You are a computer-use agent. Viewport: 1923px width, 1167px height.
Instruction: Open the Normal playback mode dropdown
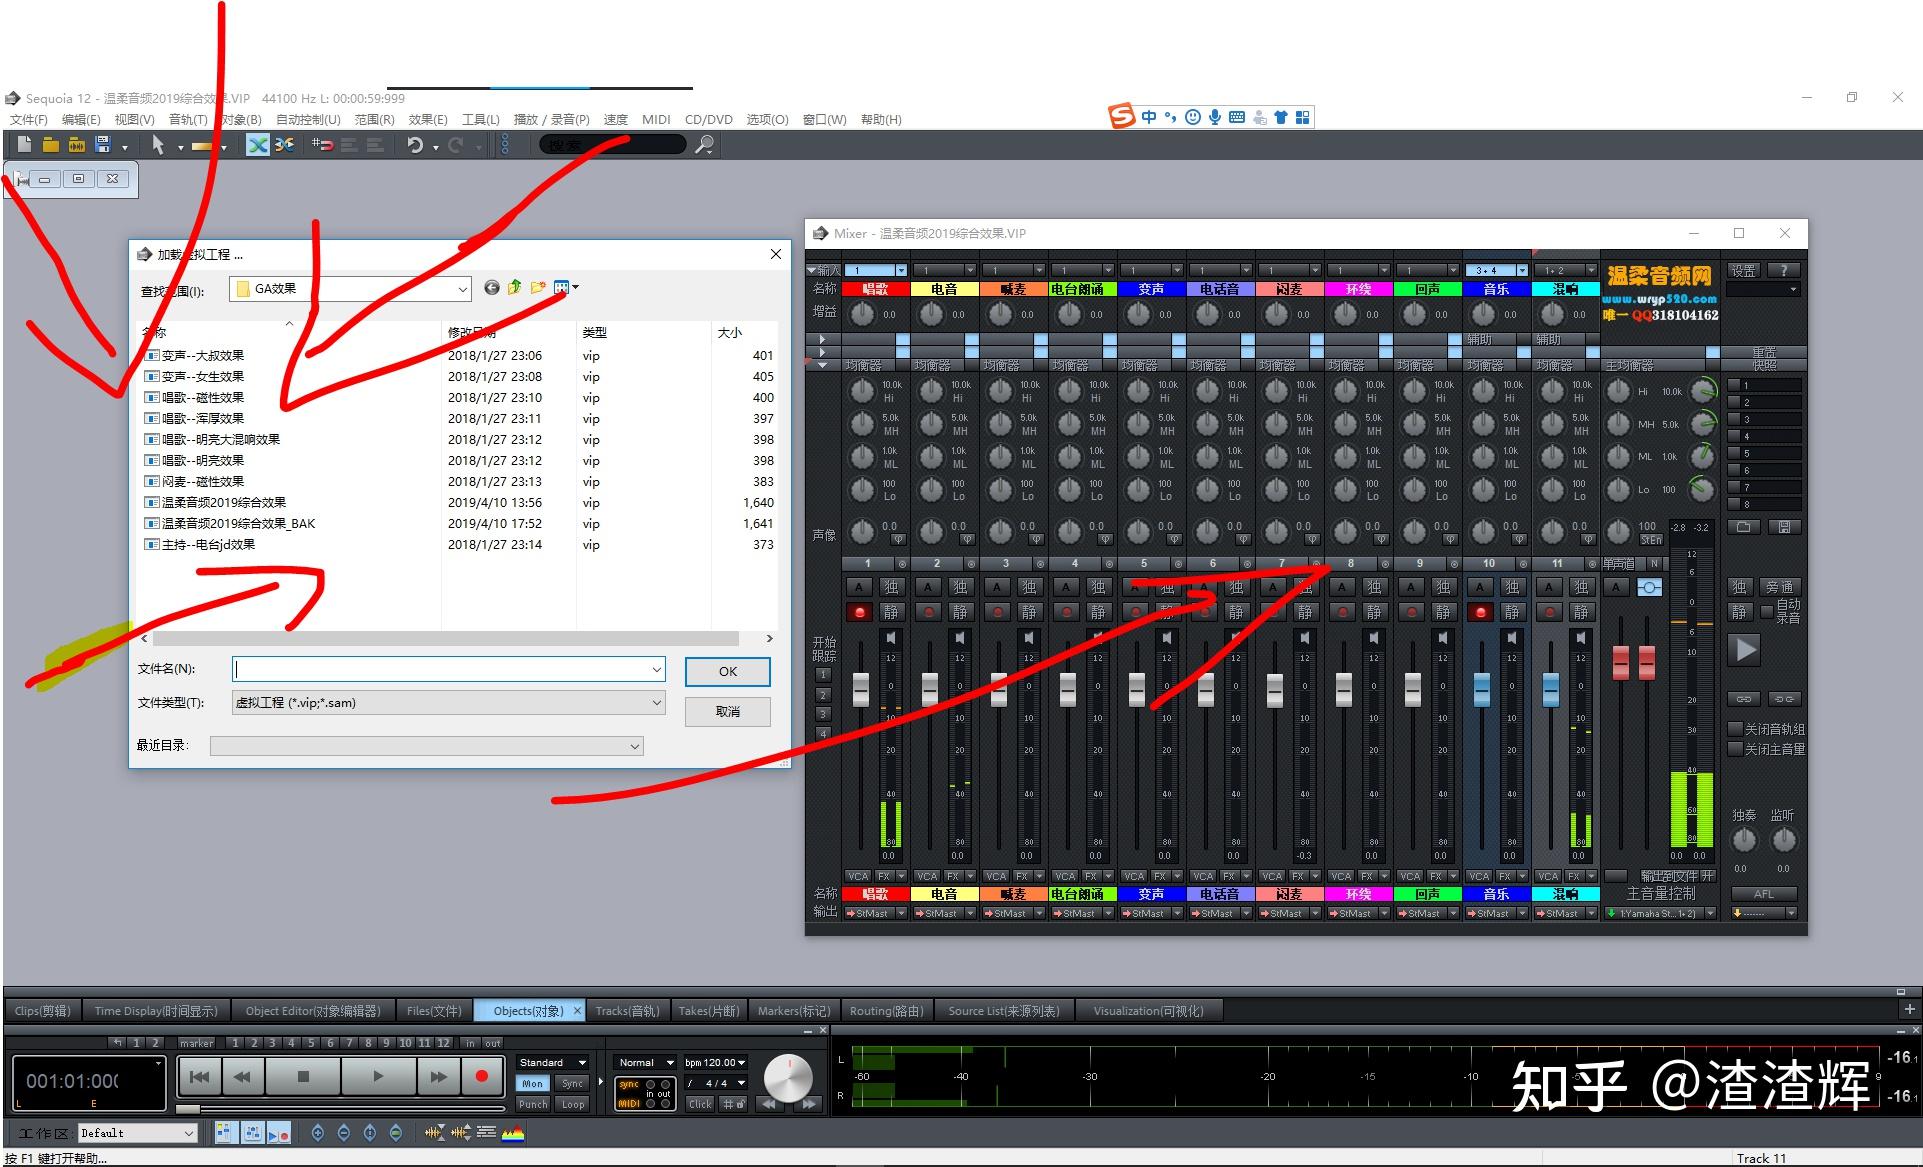tap(646, 1063)
